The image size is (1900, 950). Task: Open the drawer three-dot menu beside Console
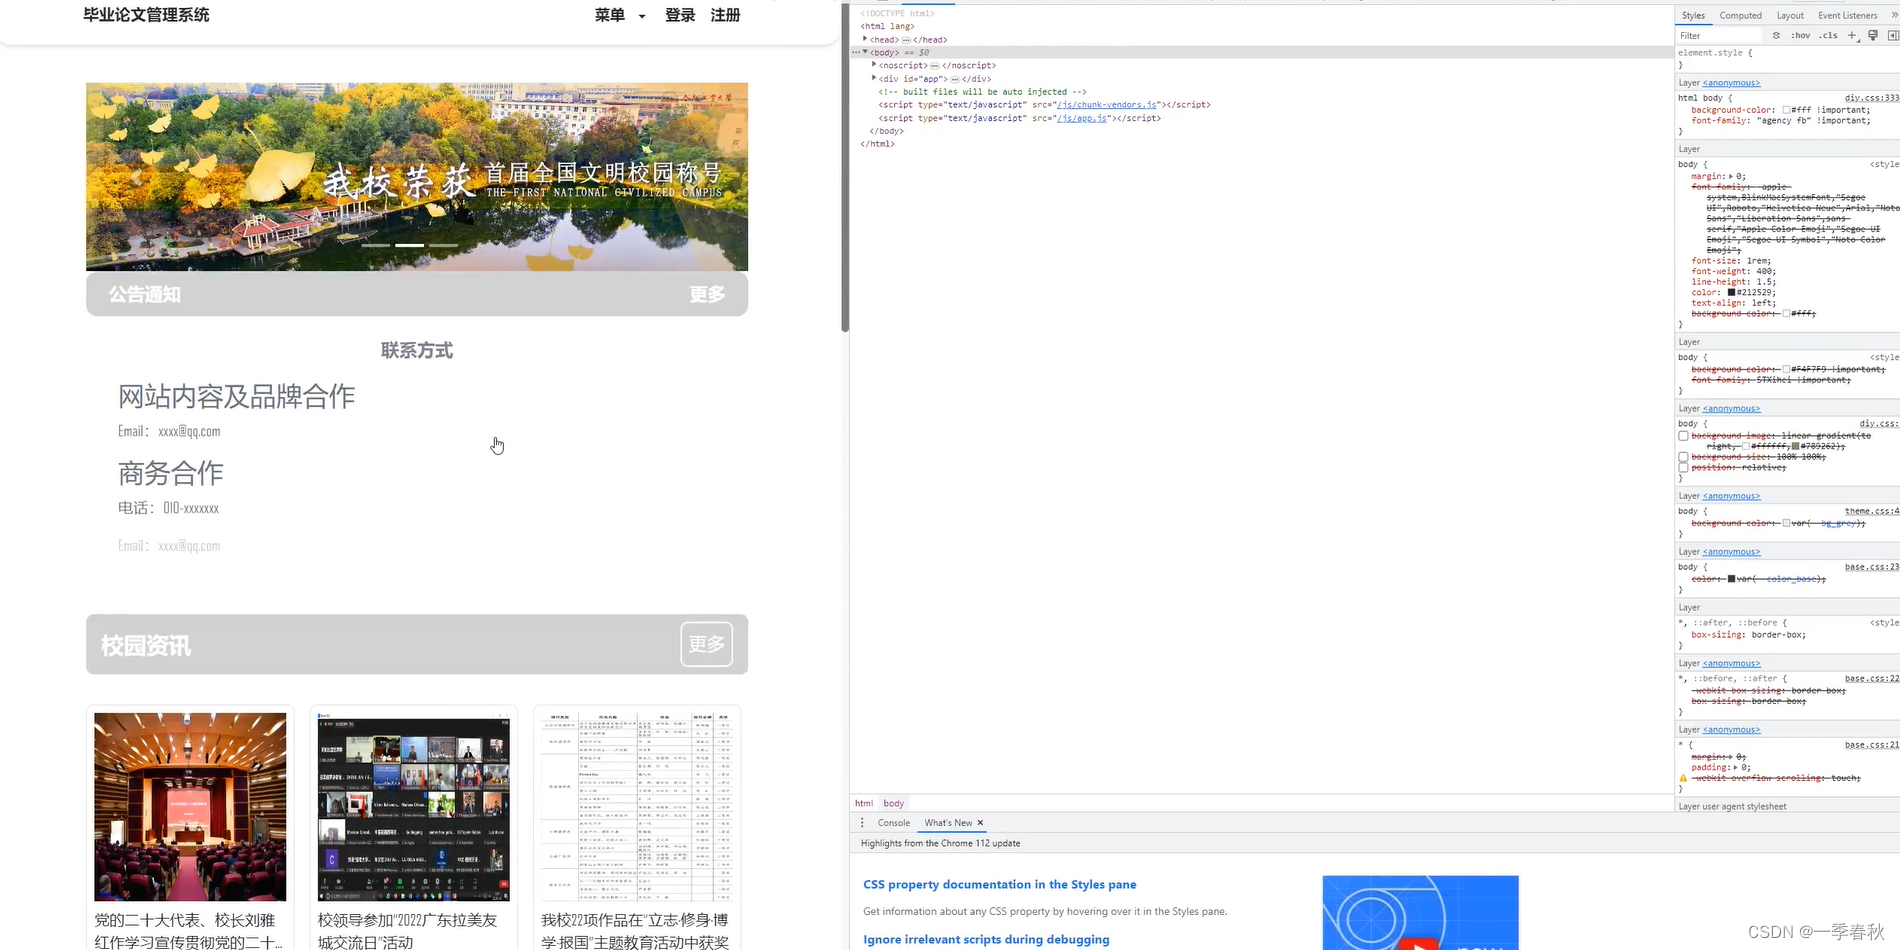point(862,823)
